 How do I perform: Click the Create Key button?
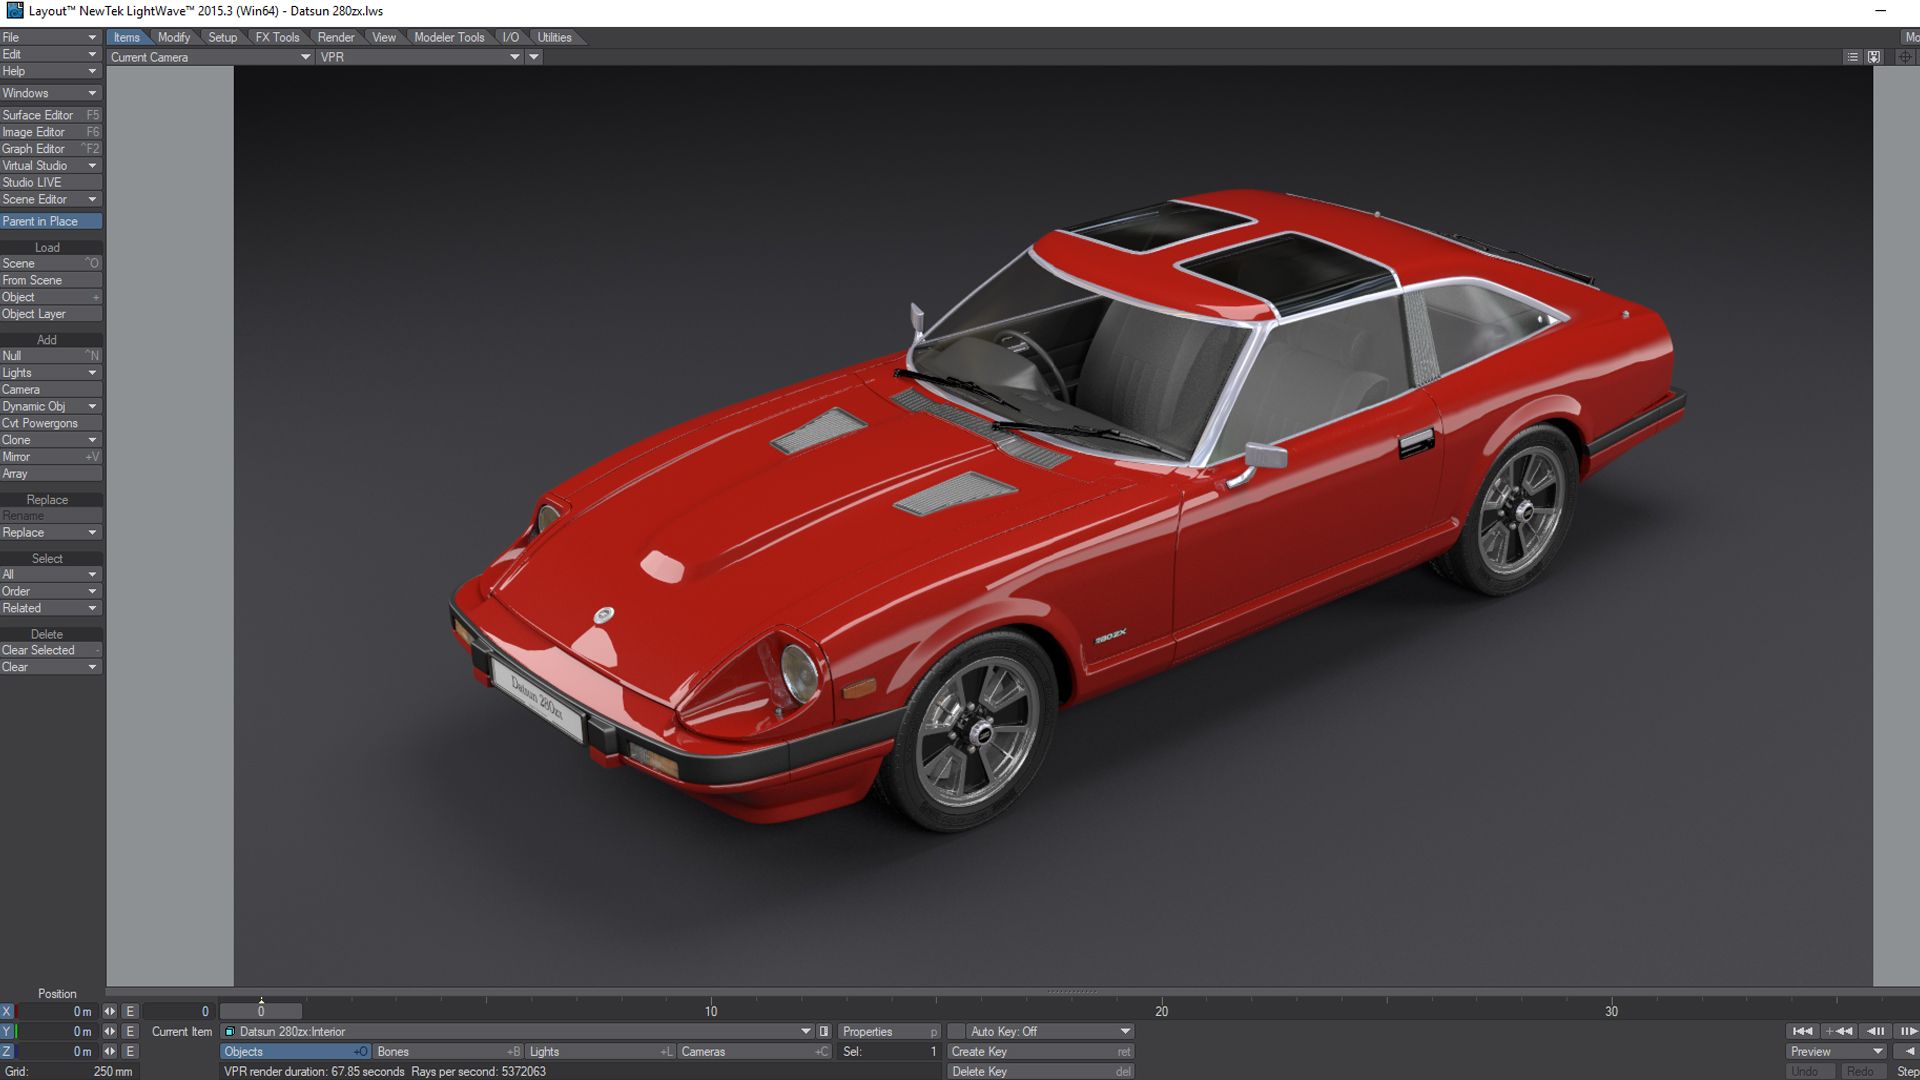tap(1036, 1051)
